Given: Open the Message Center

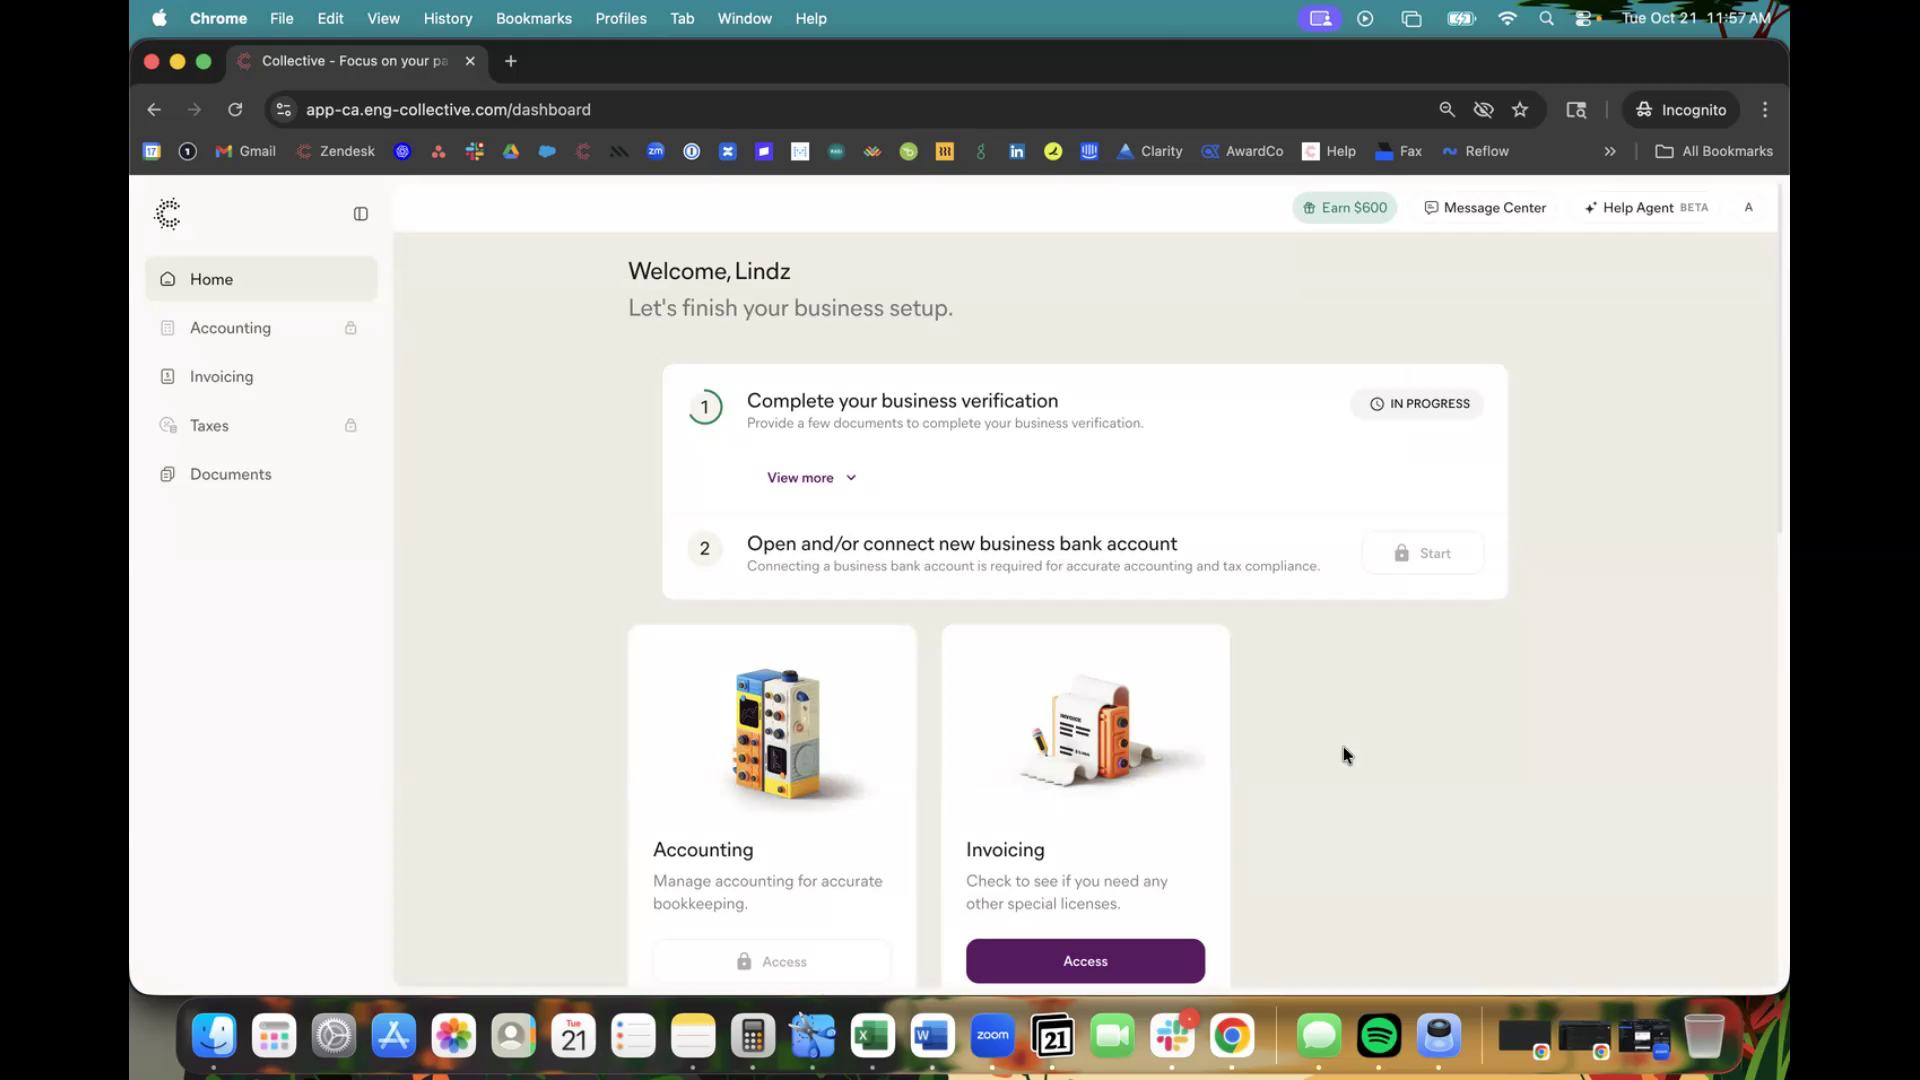Looking at the screenshot, I should [x=1485, y=208].
